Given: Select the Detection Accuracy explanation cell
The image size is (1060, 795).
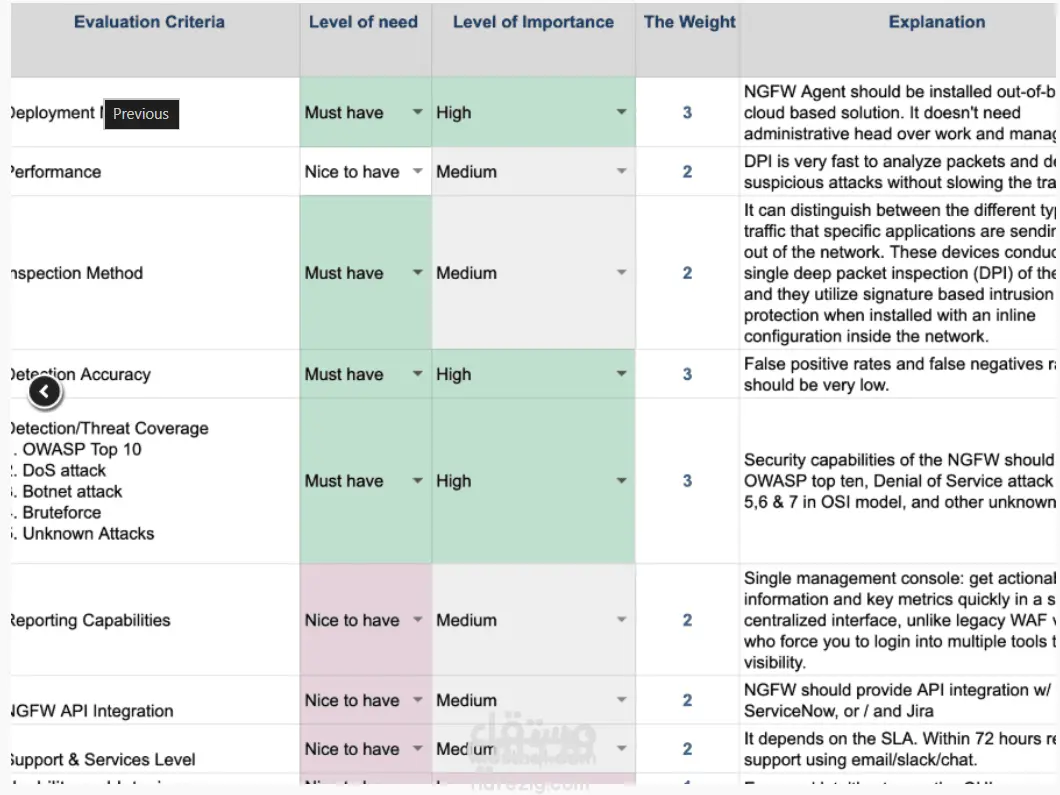Looking at the screenshot, I should tap(898, 374).
